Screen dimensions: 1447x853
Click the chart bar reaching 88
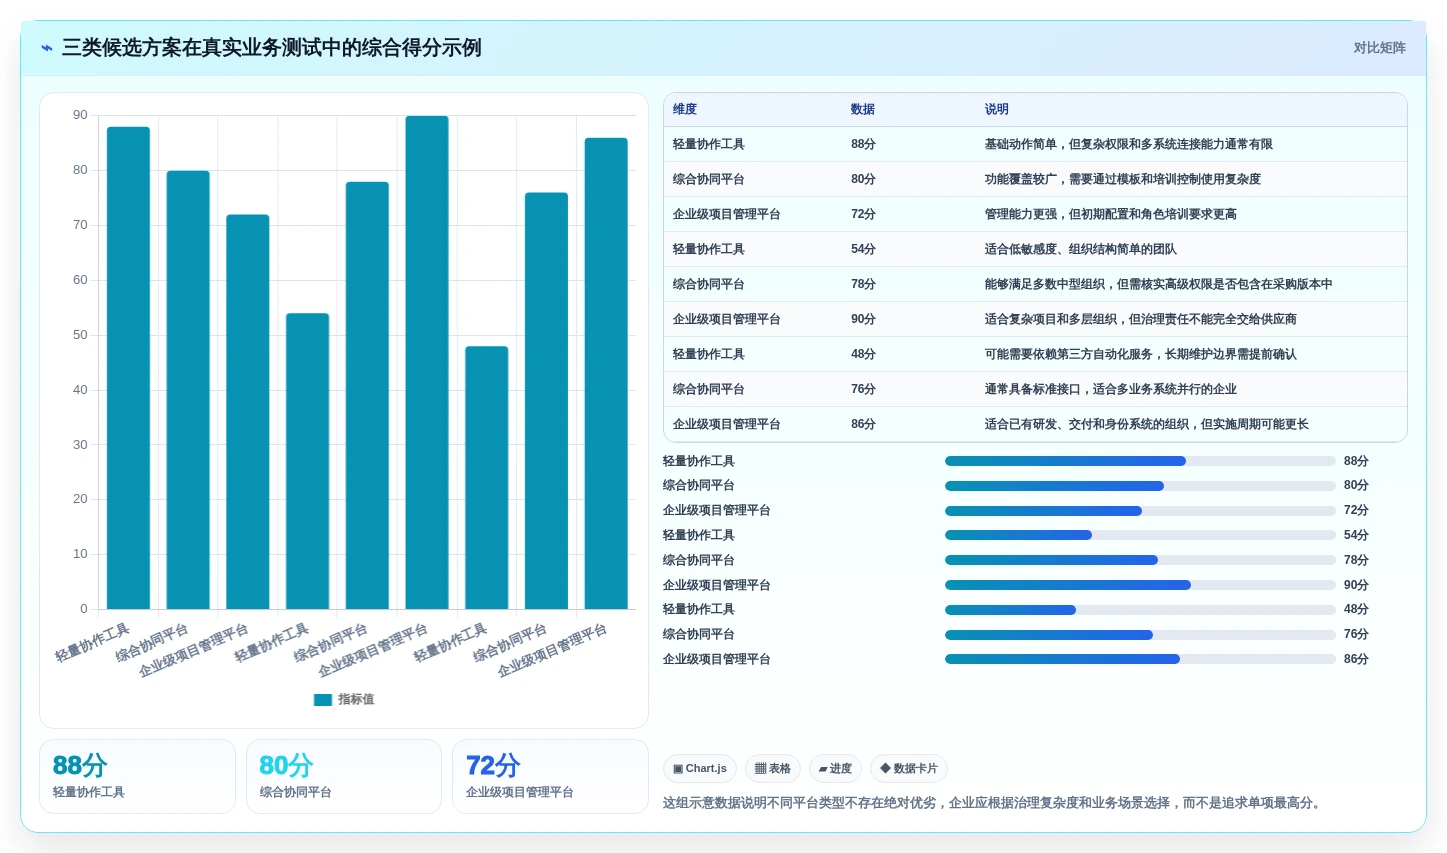128,368
